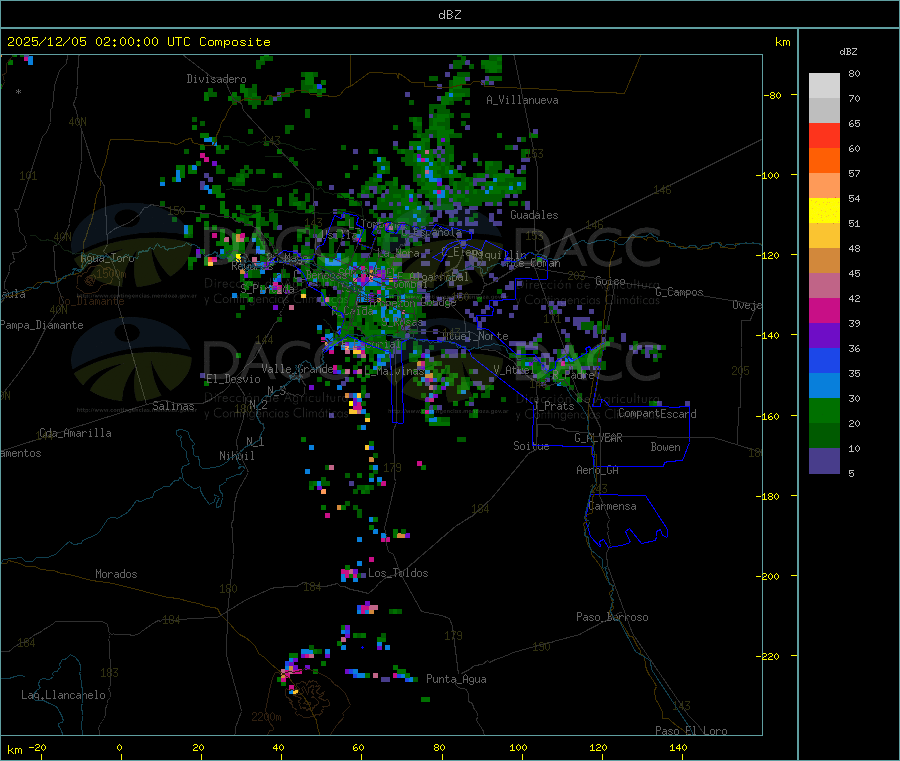The height and width of the screenshot is (761, 900).
Task: Click the 'J_Prats' map label
Action: (553, 406)
